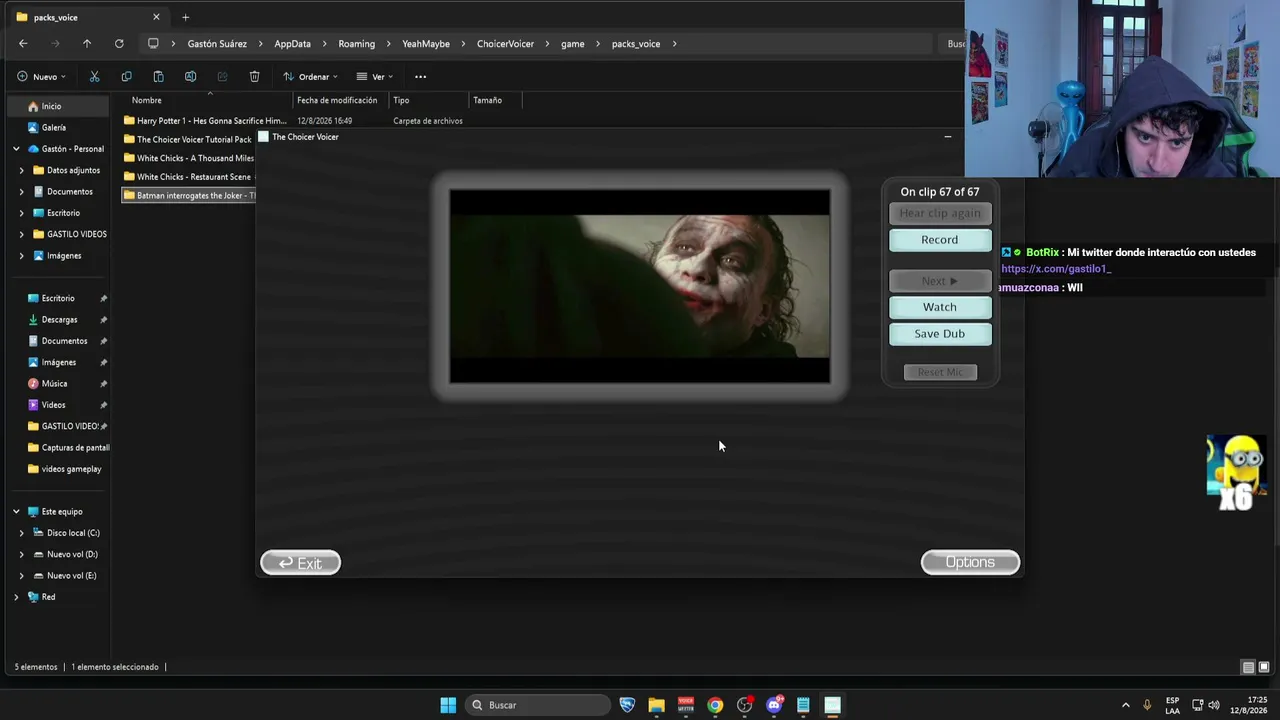Expand the chevron after packs_voice in breadcrumb
The width and height of the screenshot is (1280, 720).
click(675, 44)
